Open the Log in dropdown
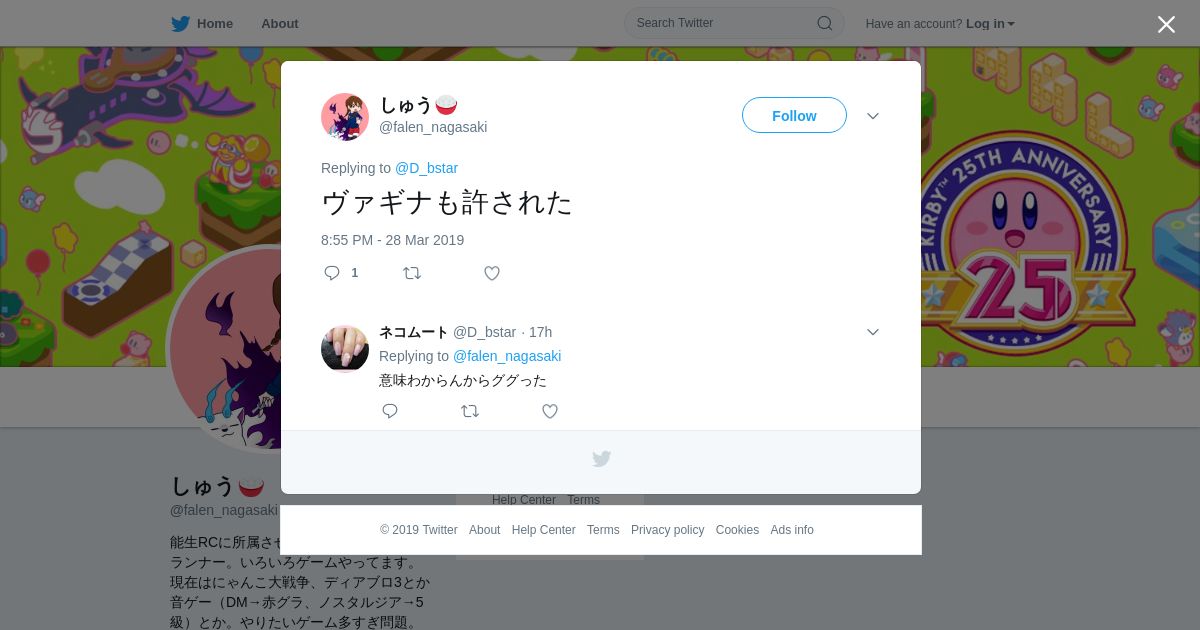 point(990,24)
